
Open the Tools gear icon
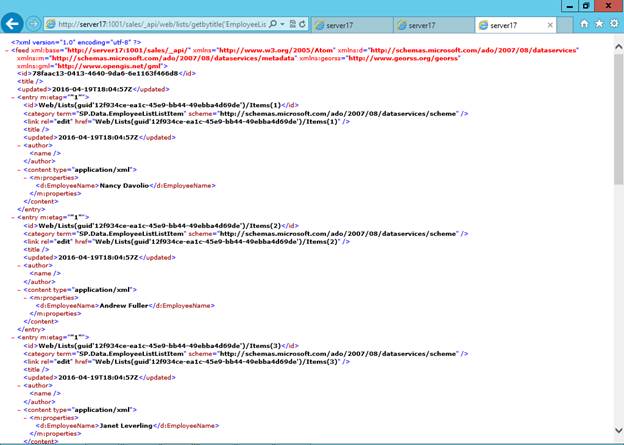coord(614,24)
